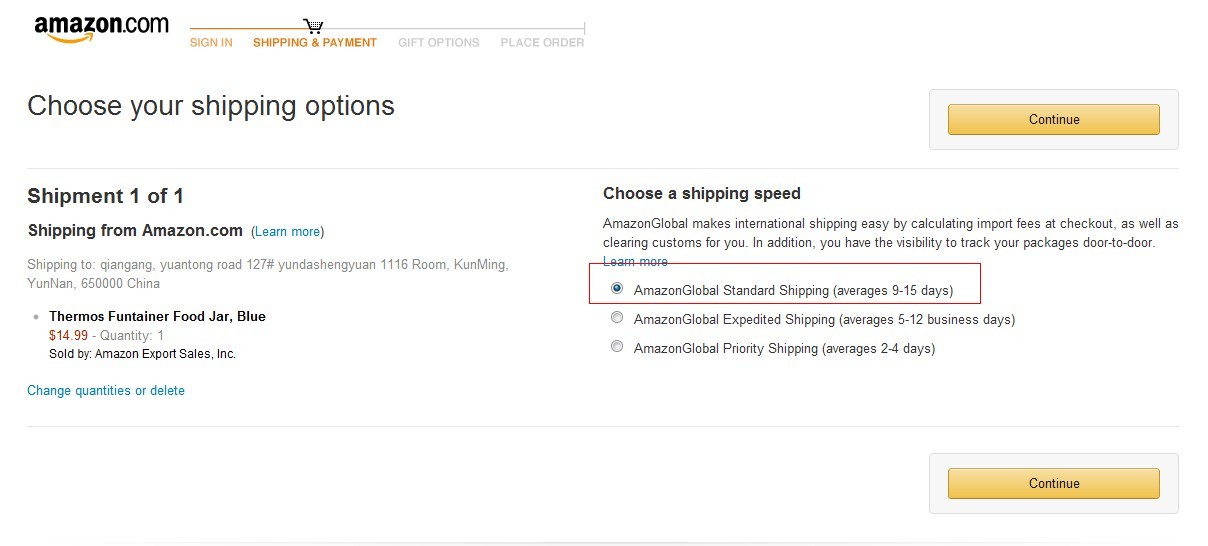Click the Standard Shipping 9-15 days label
Viewport: 1208px width, 546px height.
[793, 291]
